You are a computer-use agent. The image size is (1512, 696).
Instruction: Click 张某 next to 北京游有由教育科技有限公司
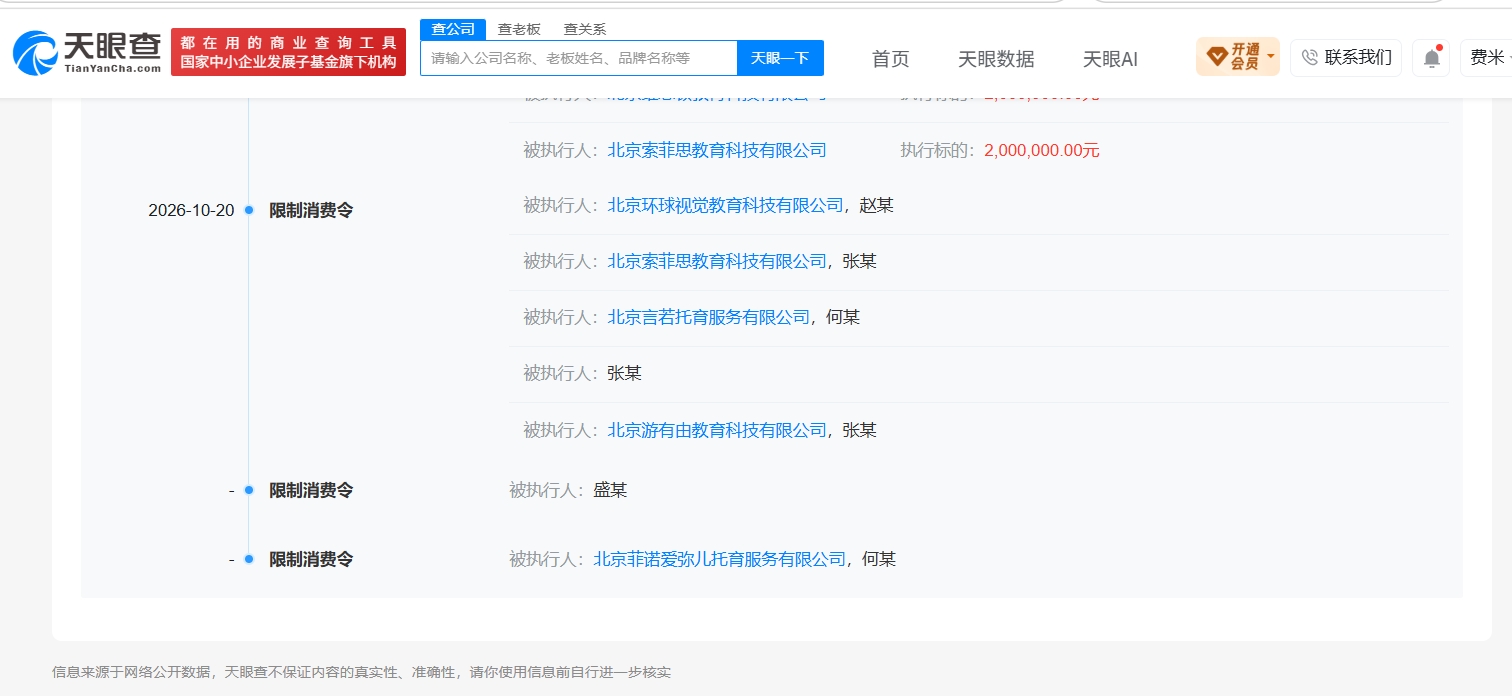tap(860, 430)
